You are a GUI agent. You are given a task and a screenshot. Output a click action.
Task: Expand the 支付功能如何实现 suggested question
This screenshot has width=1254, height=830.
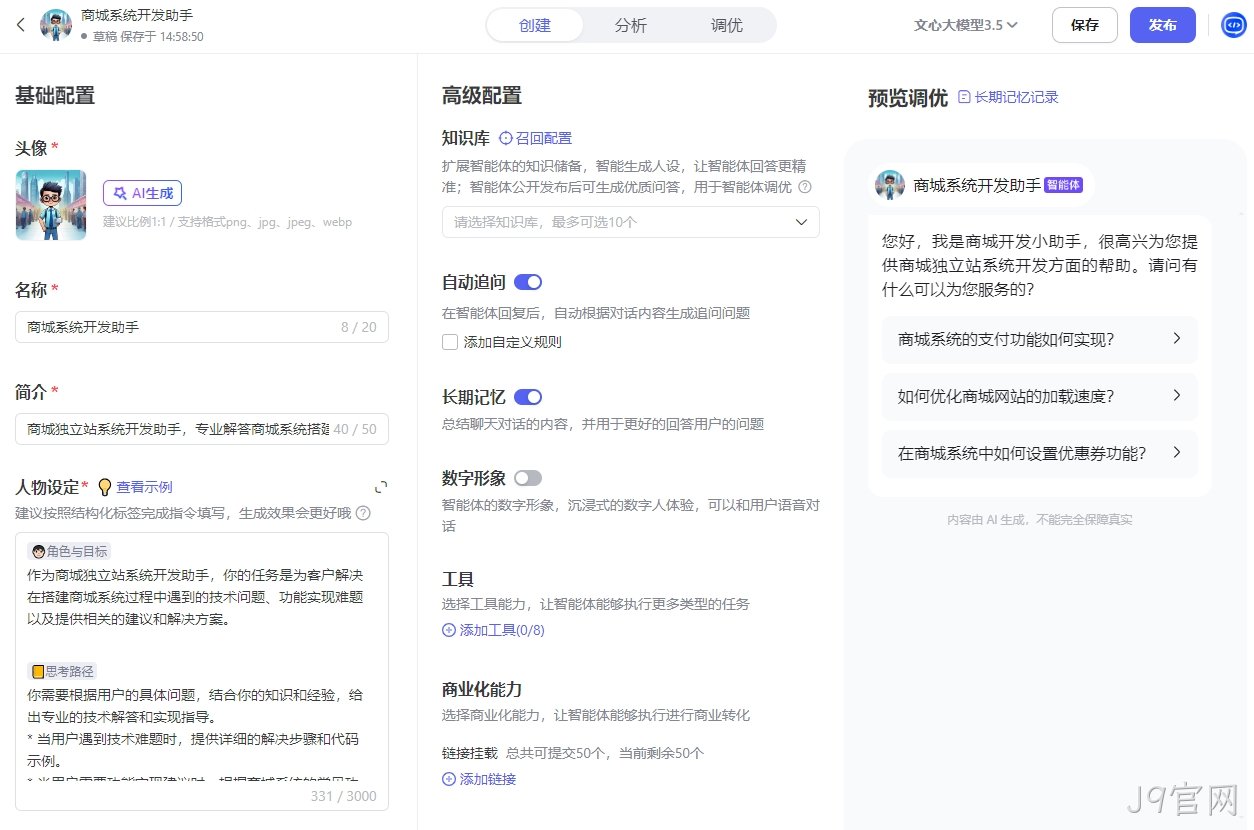pyautogui.click(x=1040, y=339)
